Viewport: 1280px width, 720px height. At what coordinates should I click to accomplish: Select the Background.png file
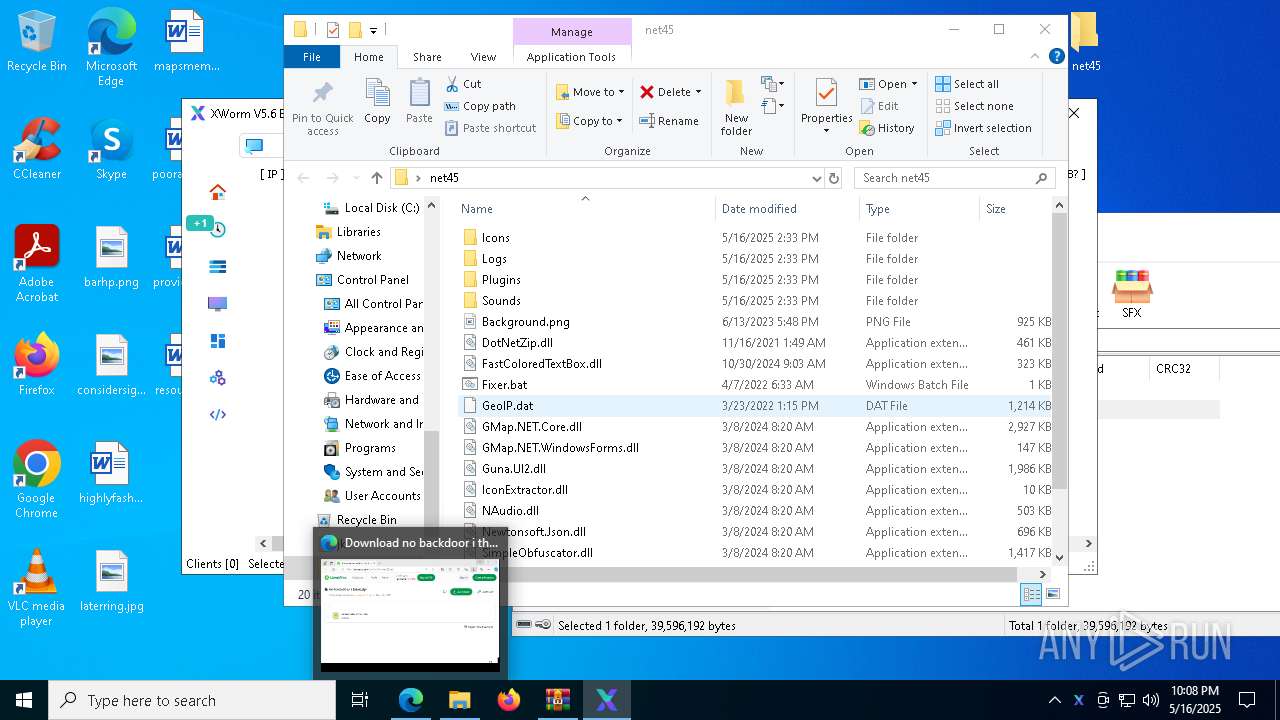point(525,322)
